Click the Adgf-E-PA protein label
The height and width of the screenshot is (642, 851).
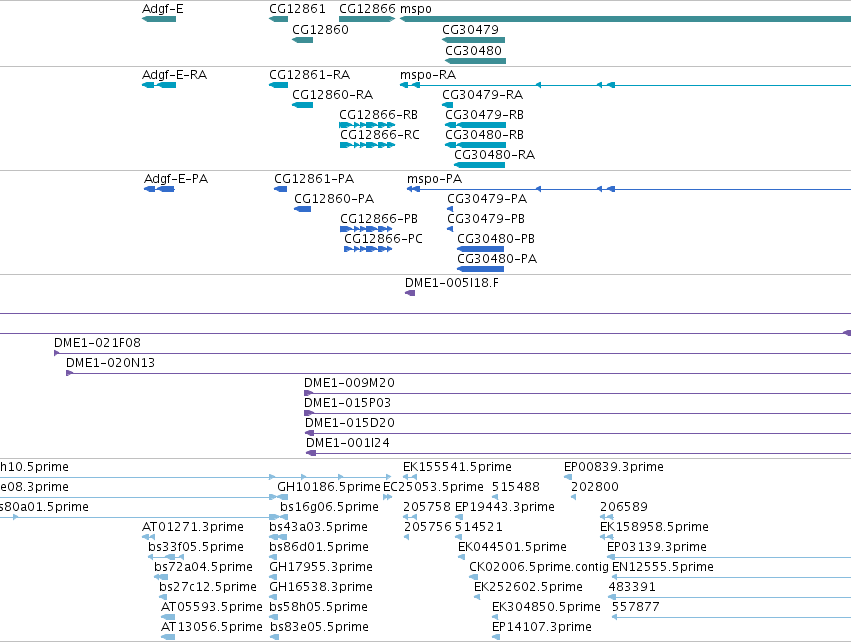tap(176, 179)
